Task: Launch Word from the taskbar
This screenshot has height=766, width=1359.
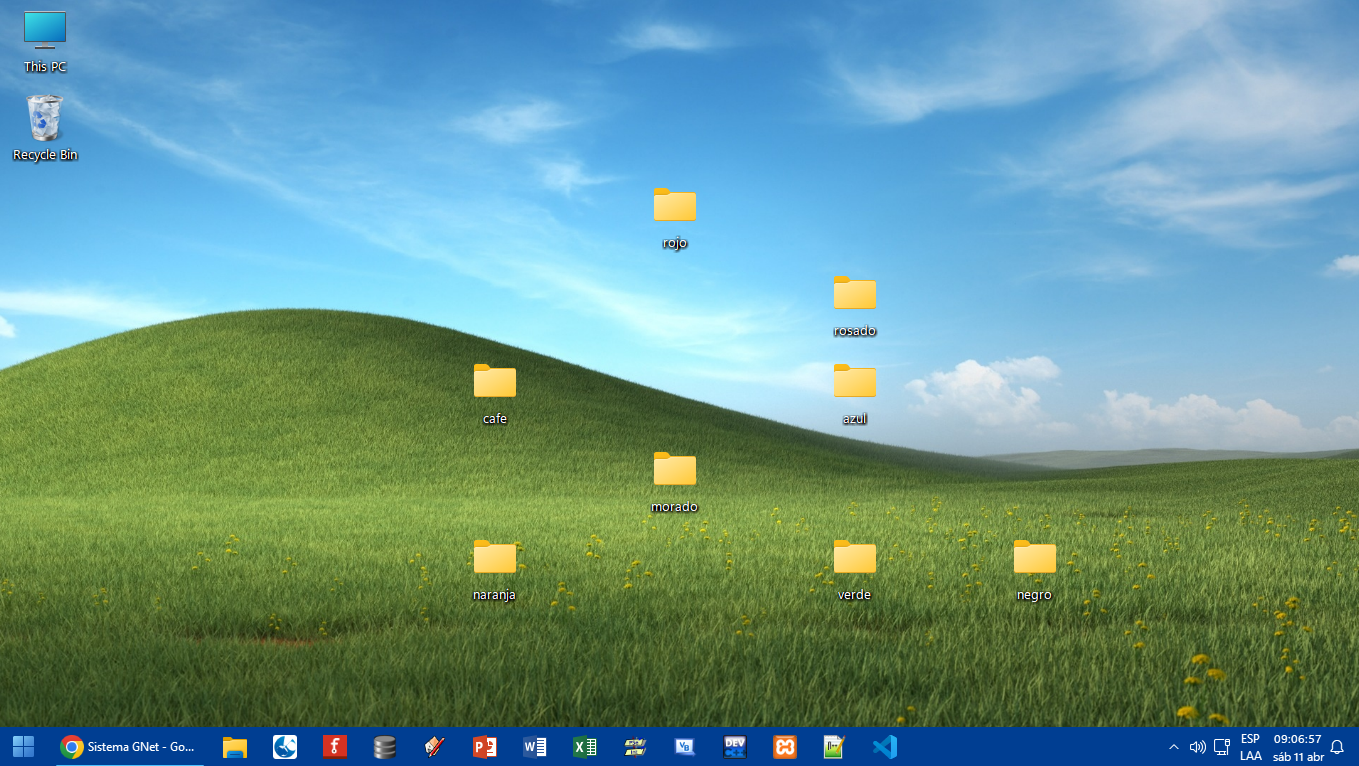Action: pos(535,746)
